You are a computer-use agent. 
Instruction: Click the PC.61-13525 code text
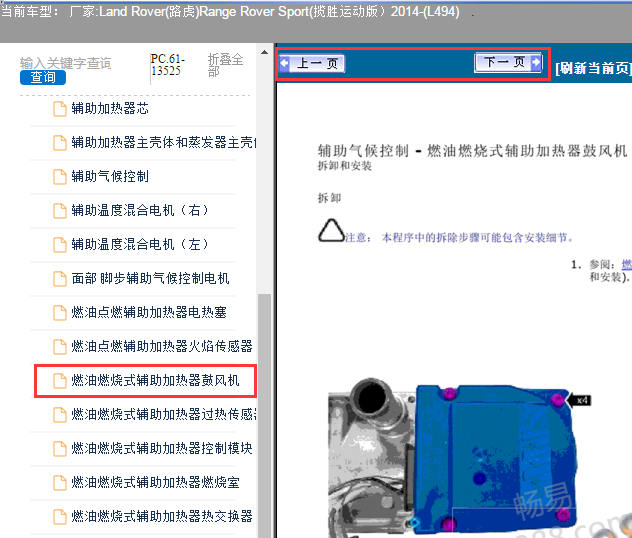tap(168, 64)
